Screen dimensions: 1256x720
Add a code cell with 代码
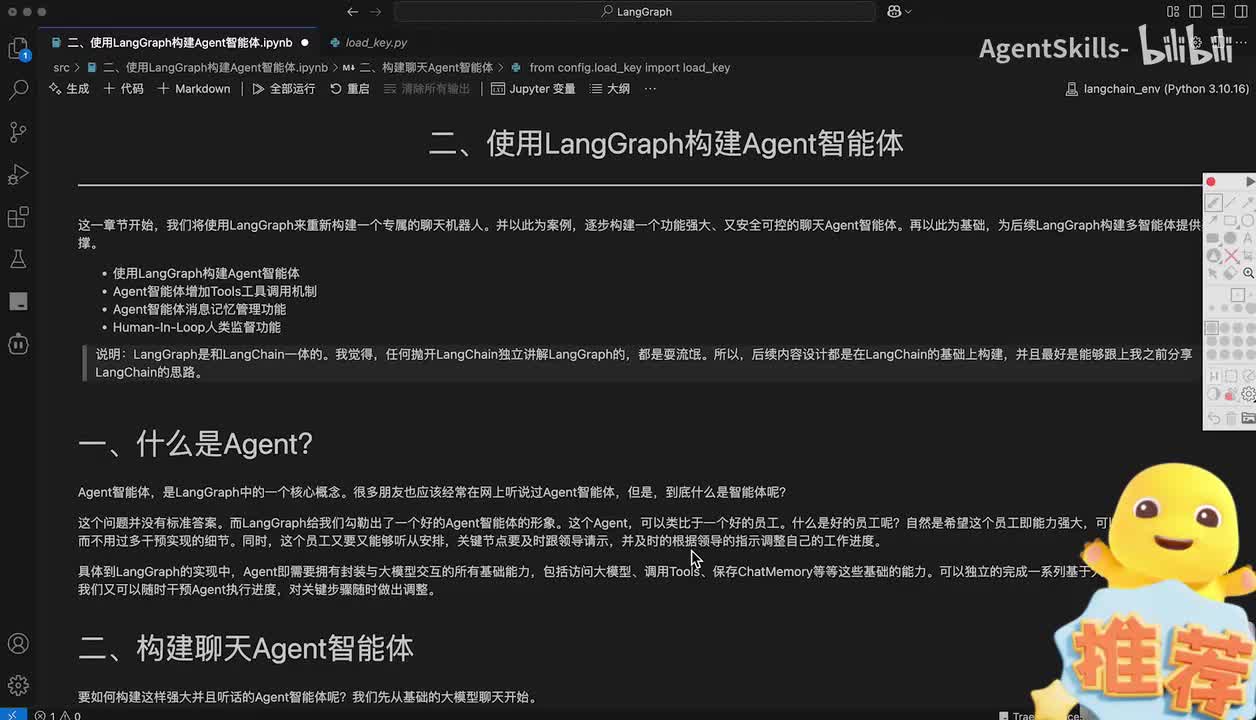pyautogui.click(x=123, y=89)
